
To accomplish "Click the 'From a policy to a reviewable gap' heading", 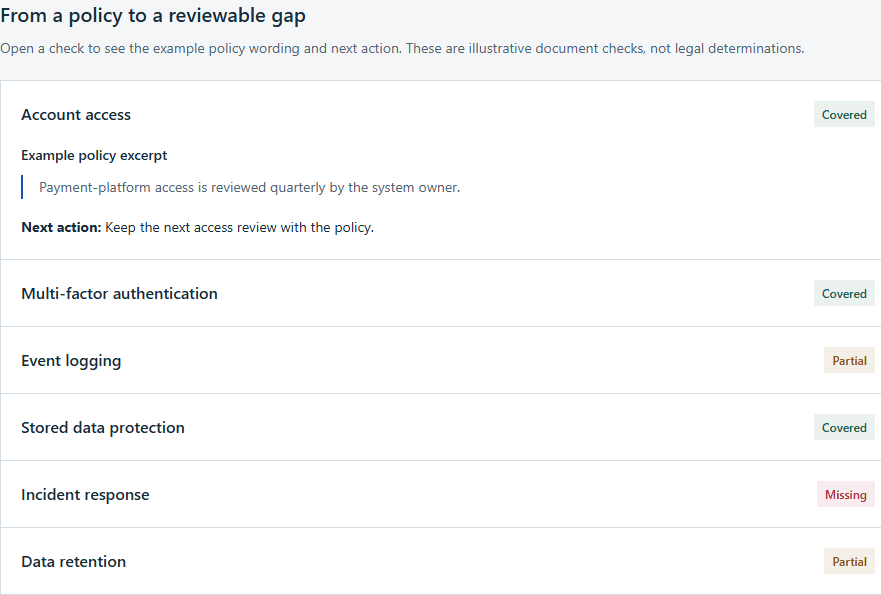I will point(153,16).
